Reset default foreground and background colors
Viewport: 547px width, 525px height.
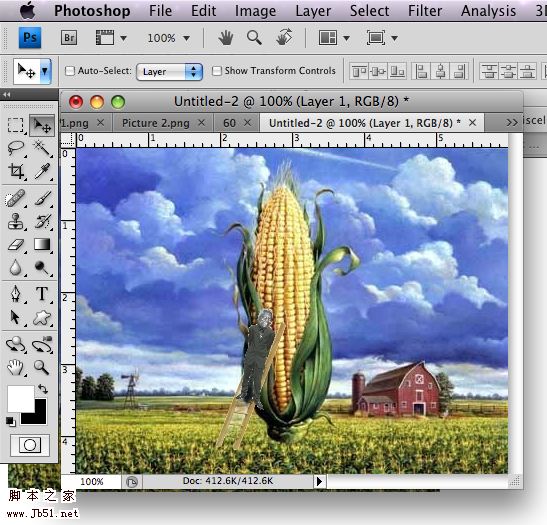(x=11, y=421)
